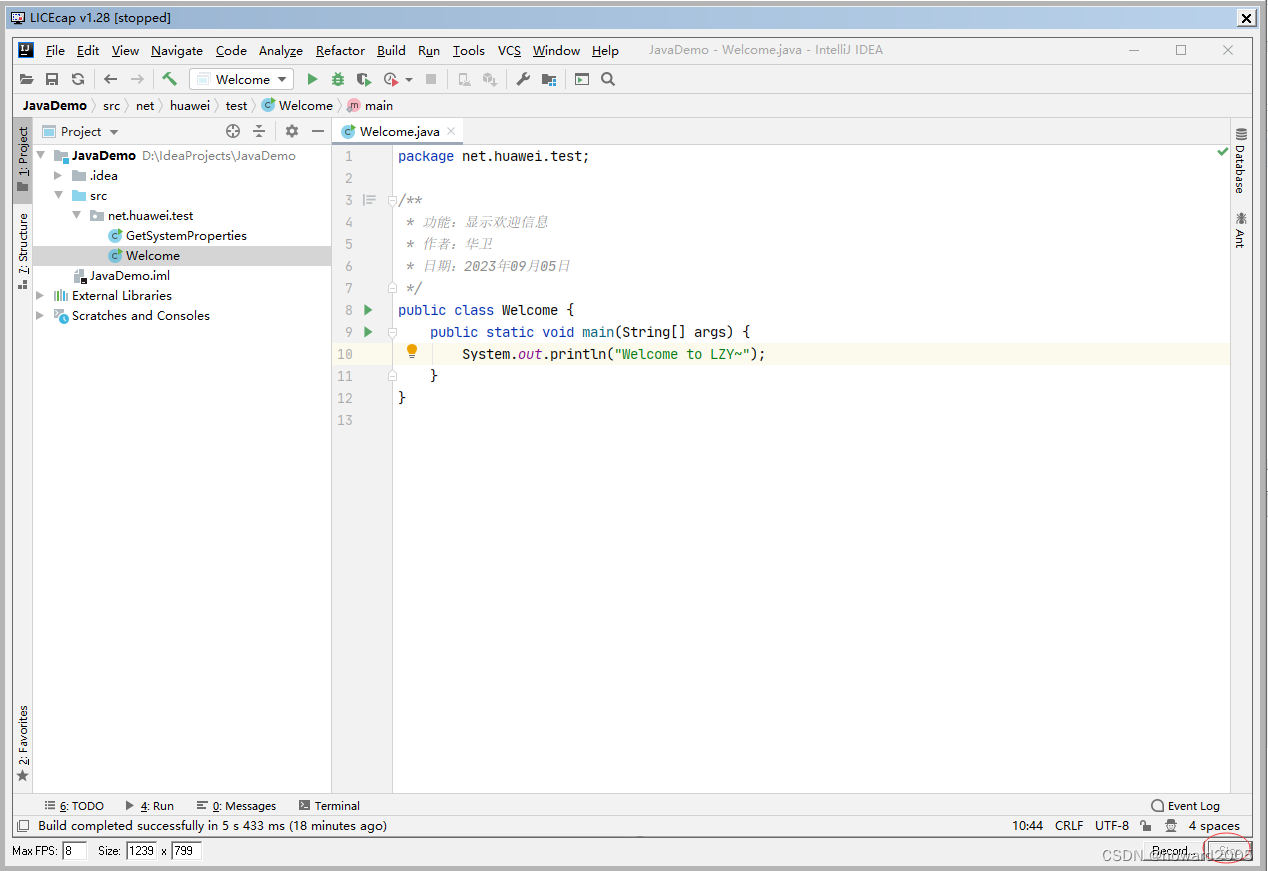Image resolution: width=1268 pixels, height=871 pixels.
Task: Fold the main method on line 9
Action: 392,332
